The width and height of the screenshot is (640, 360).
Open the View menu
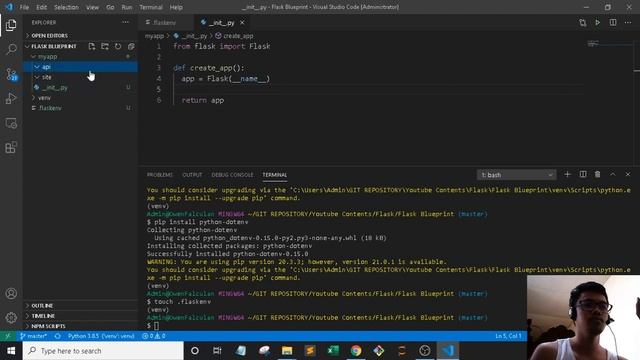92,7
